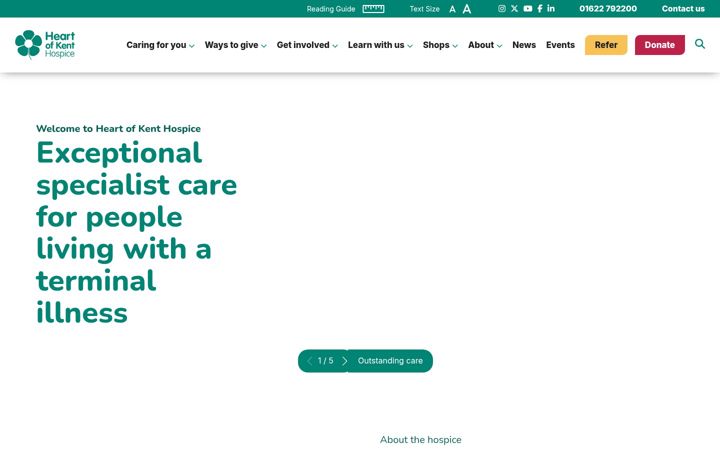Click the yellow Refer button
720x450 pixels.
606,45
